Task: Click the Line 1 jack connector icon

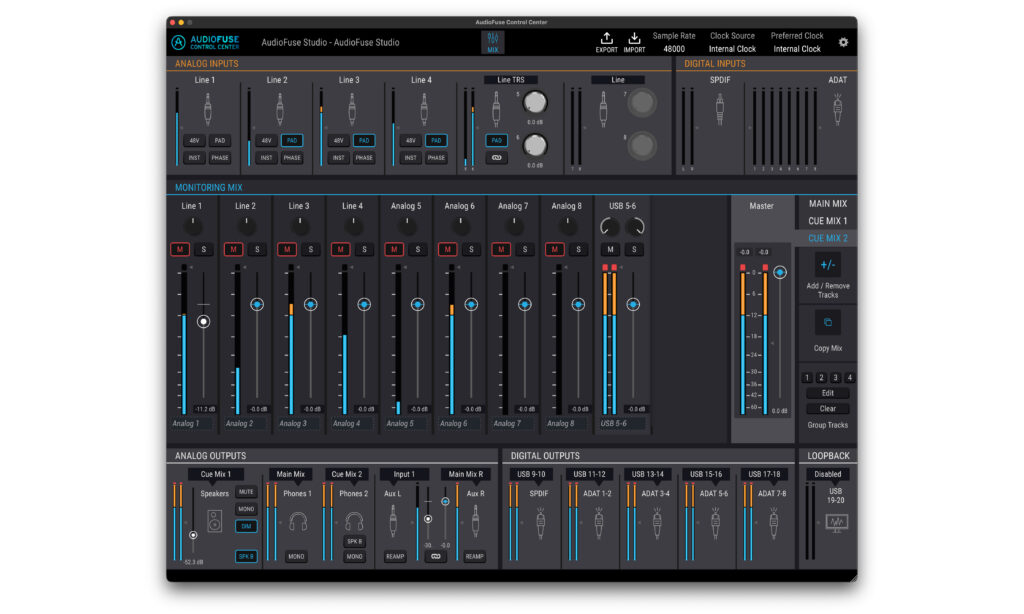Action: [x=208, y=109]
